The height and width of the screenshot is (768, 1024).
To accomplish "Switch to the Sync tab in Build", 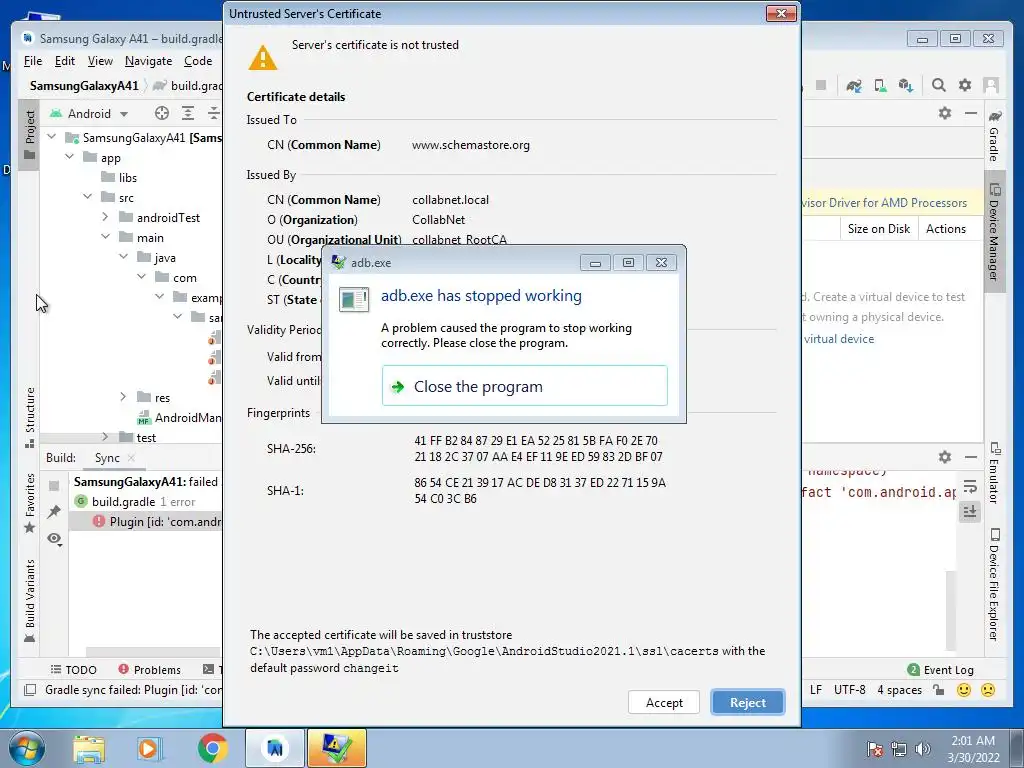I will 107,458.
